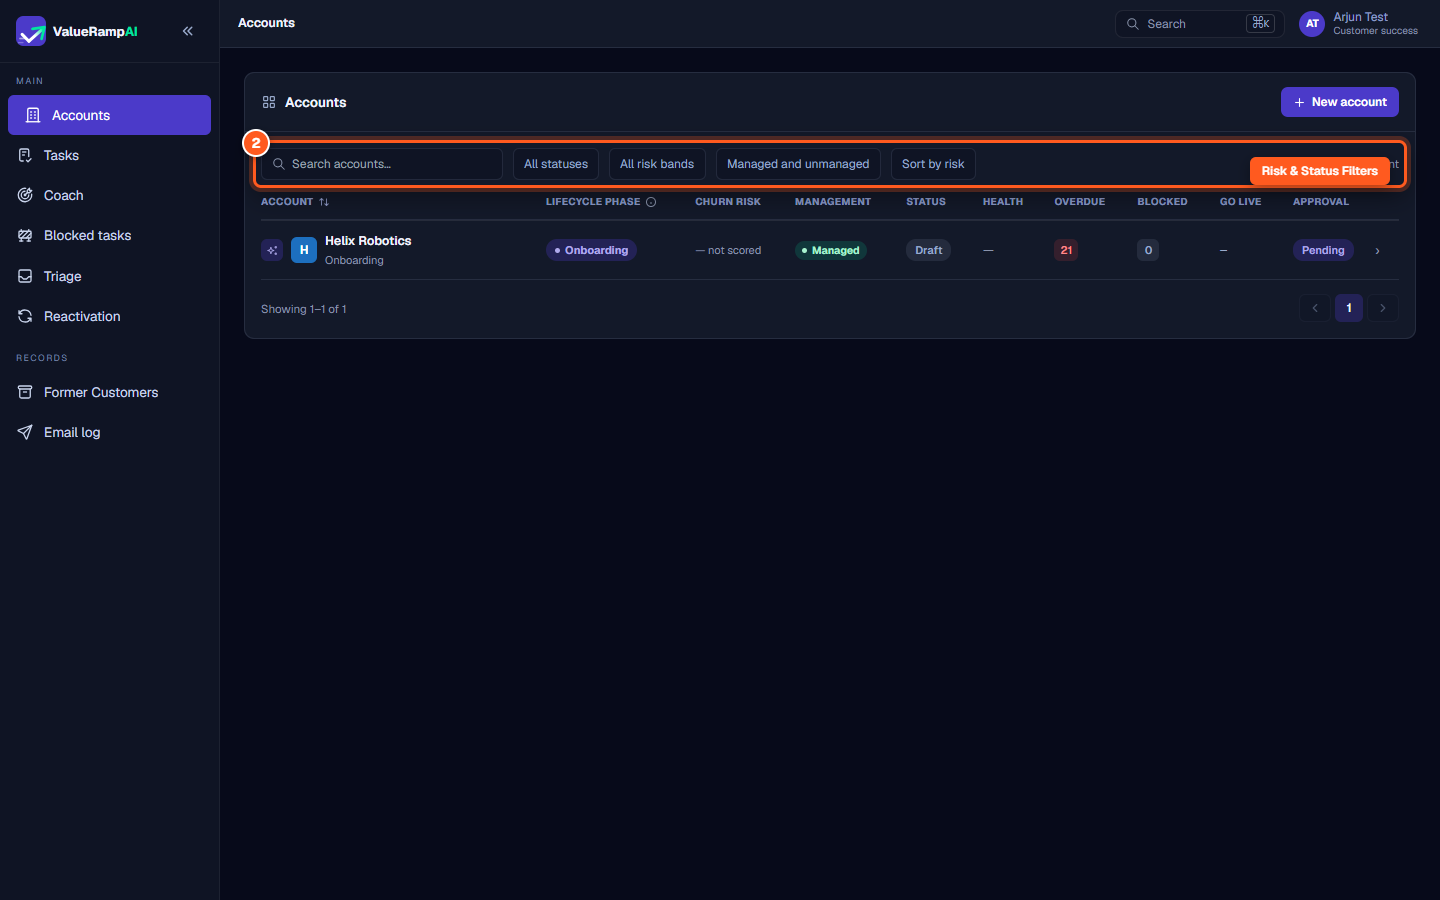Click the Draft status badge
Image resolution: width=1440 pixels, height=900 pixels.
[929, 250]
